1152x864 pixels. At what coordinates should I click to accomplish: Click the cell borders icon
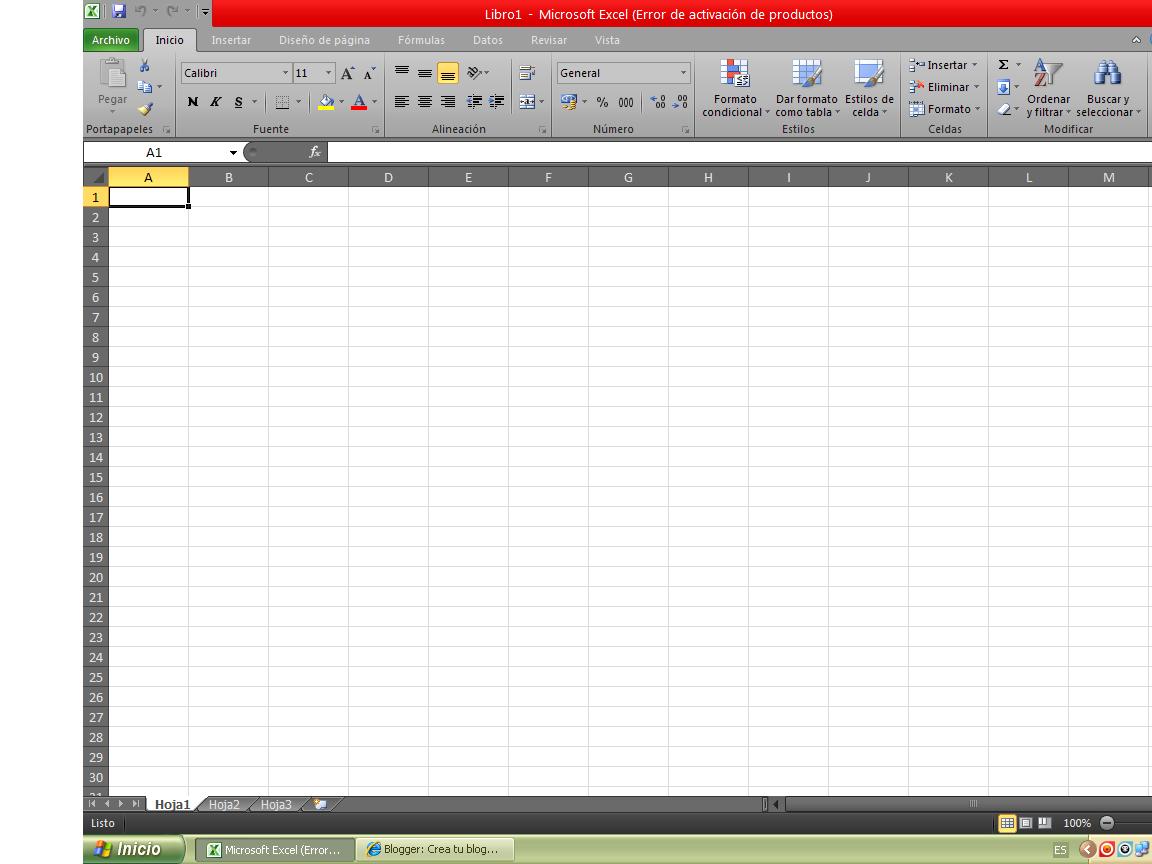click(x=282, y=102)
